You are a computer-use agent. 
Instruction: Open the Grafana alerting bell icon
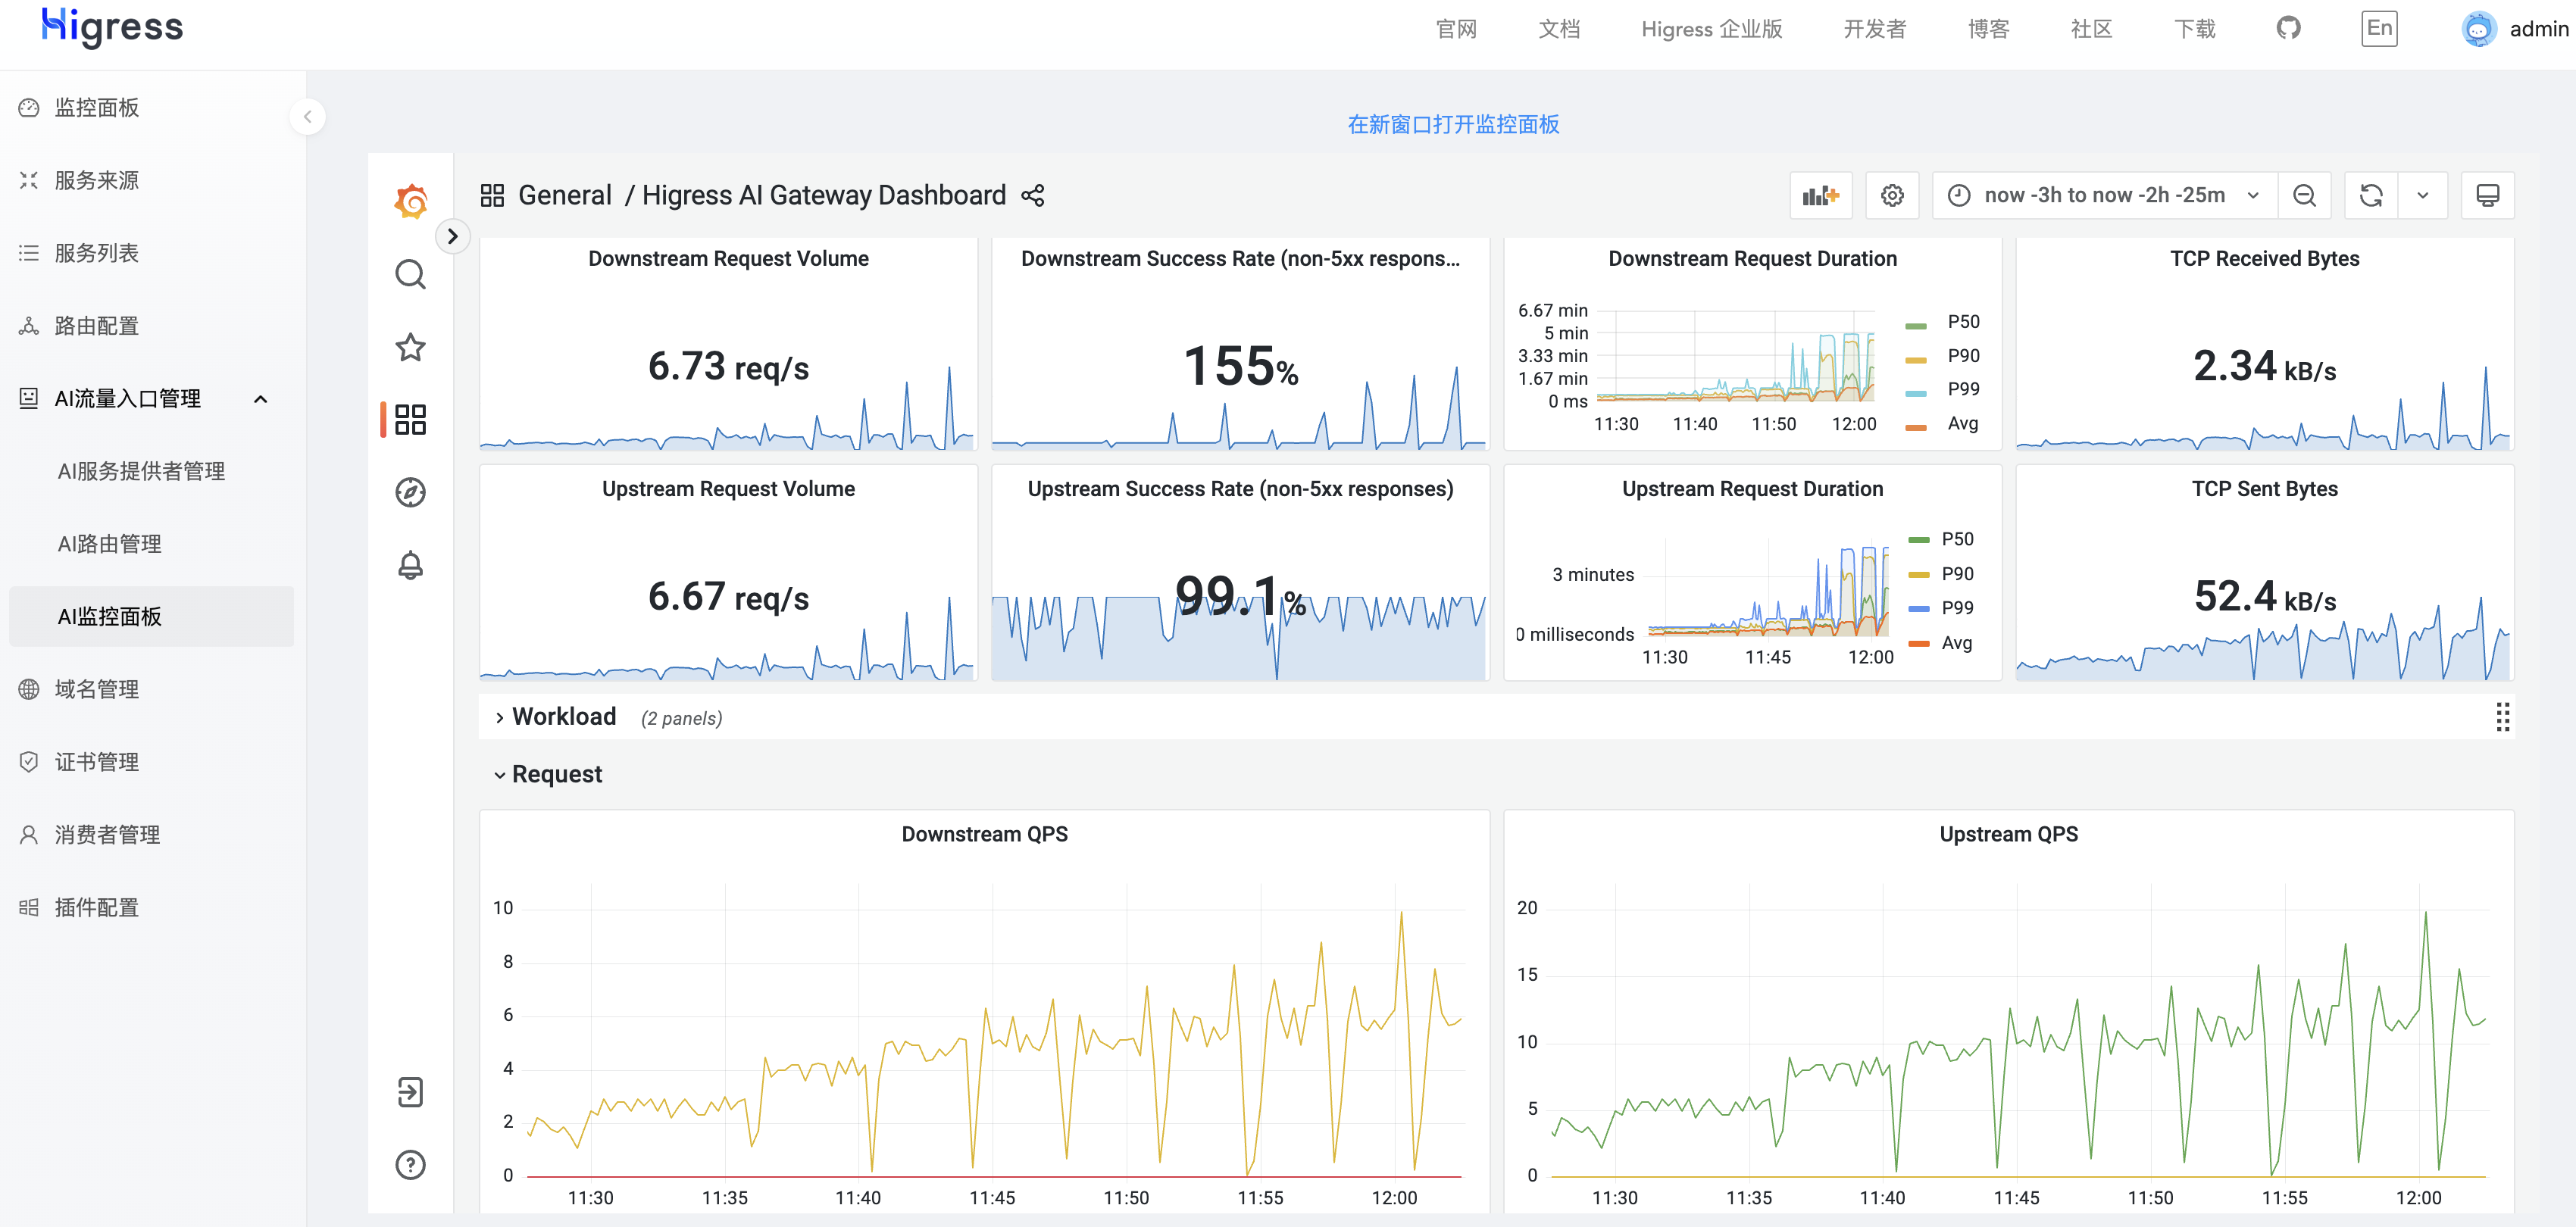tap(410, 565)
